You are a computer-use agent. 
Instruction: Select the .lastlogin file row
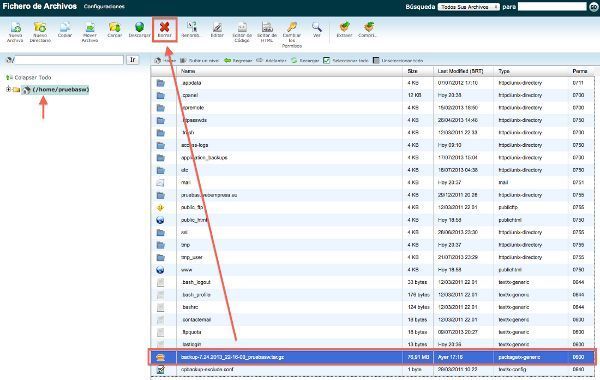pos(373,344)
